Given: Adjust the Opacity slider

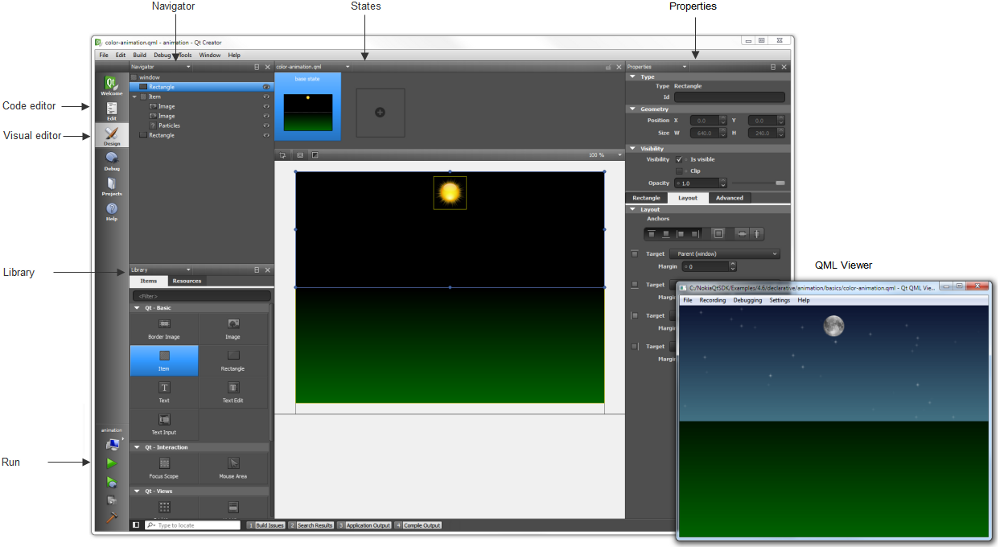Looking at the screenshot, I should click(780, 183).
